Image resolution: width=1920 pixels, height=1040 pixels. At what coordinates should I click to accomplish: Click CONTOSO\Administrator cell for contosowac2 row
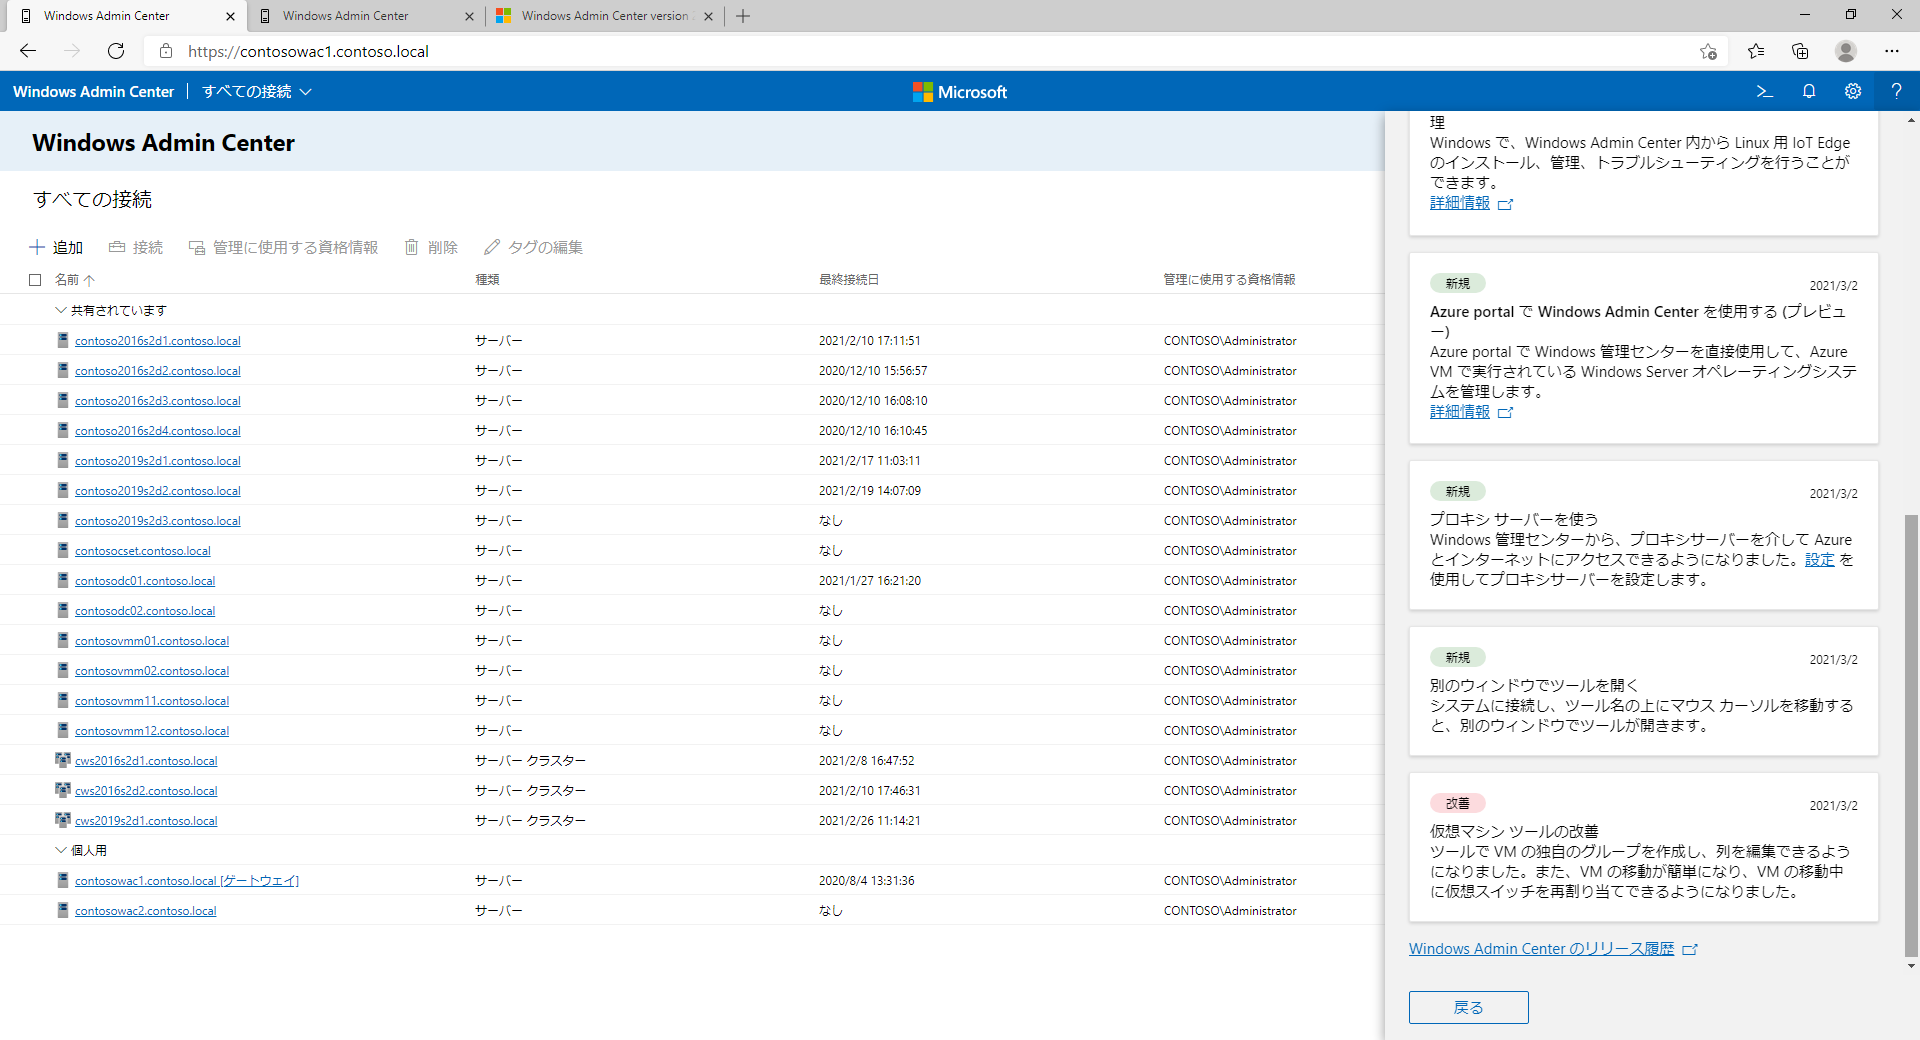[1230, 911]
